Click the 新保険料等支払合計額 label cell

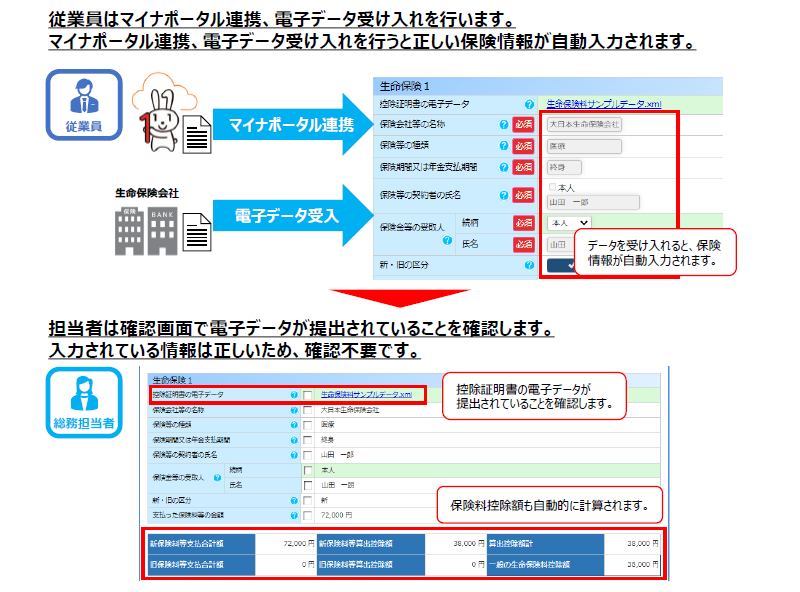click(202, 544)
